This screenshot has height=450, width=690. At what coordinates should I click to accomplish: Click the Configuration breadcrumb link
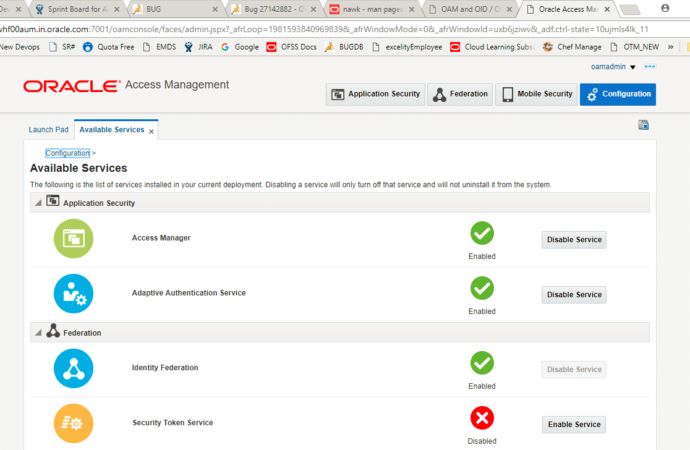(67, 153)
